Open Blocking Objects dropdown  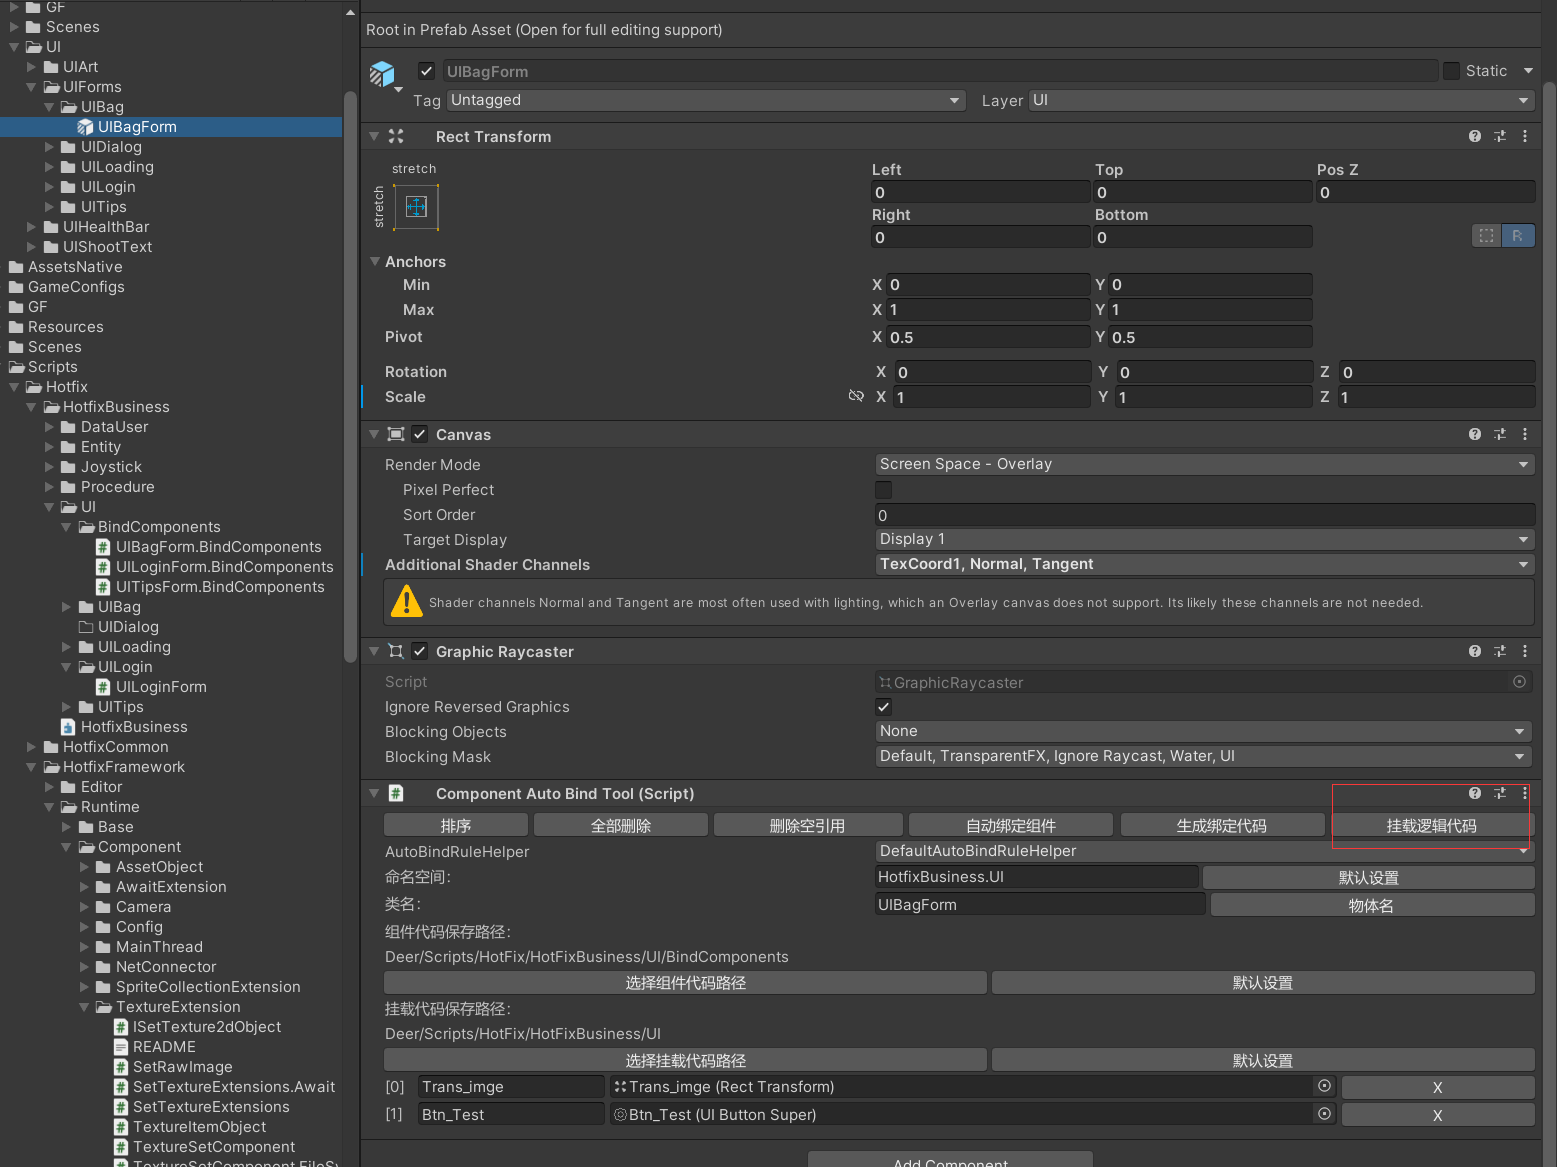click(1204, 731)
